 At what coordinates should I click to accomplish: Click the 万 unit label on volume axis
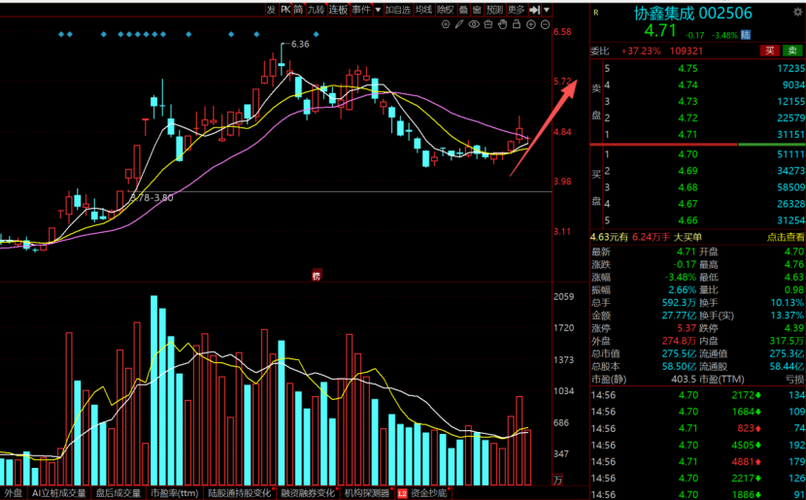(558, 480)
